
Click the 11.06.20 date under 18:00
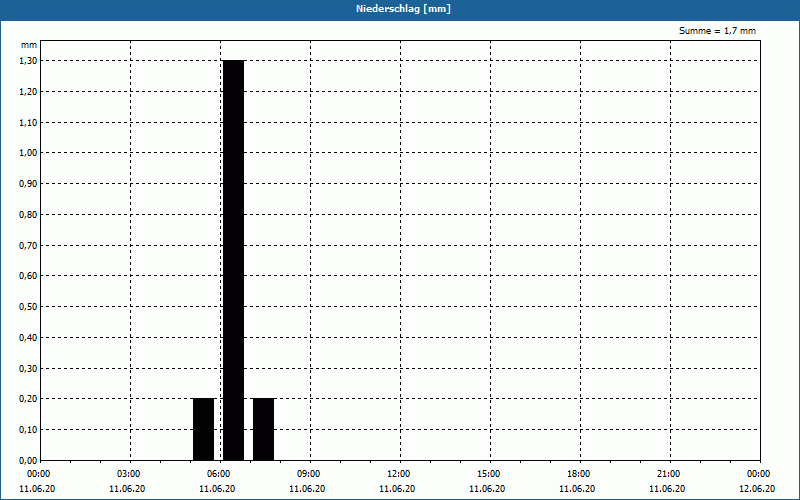pos(577,489)
